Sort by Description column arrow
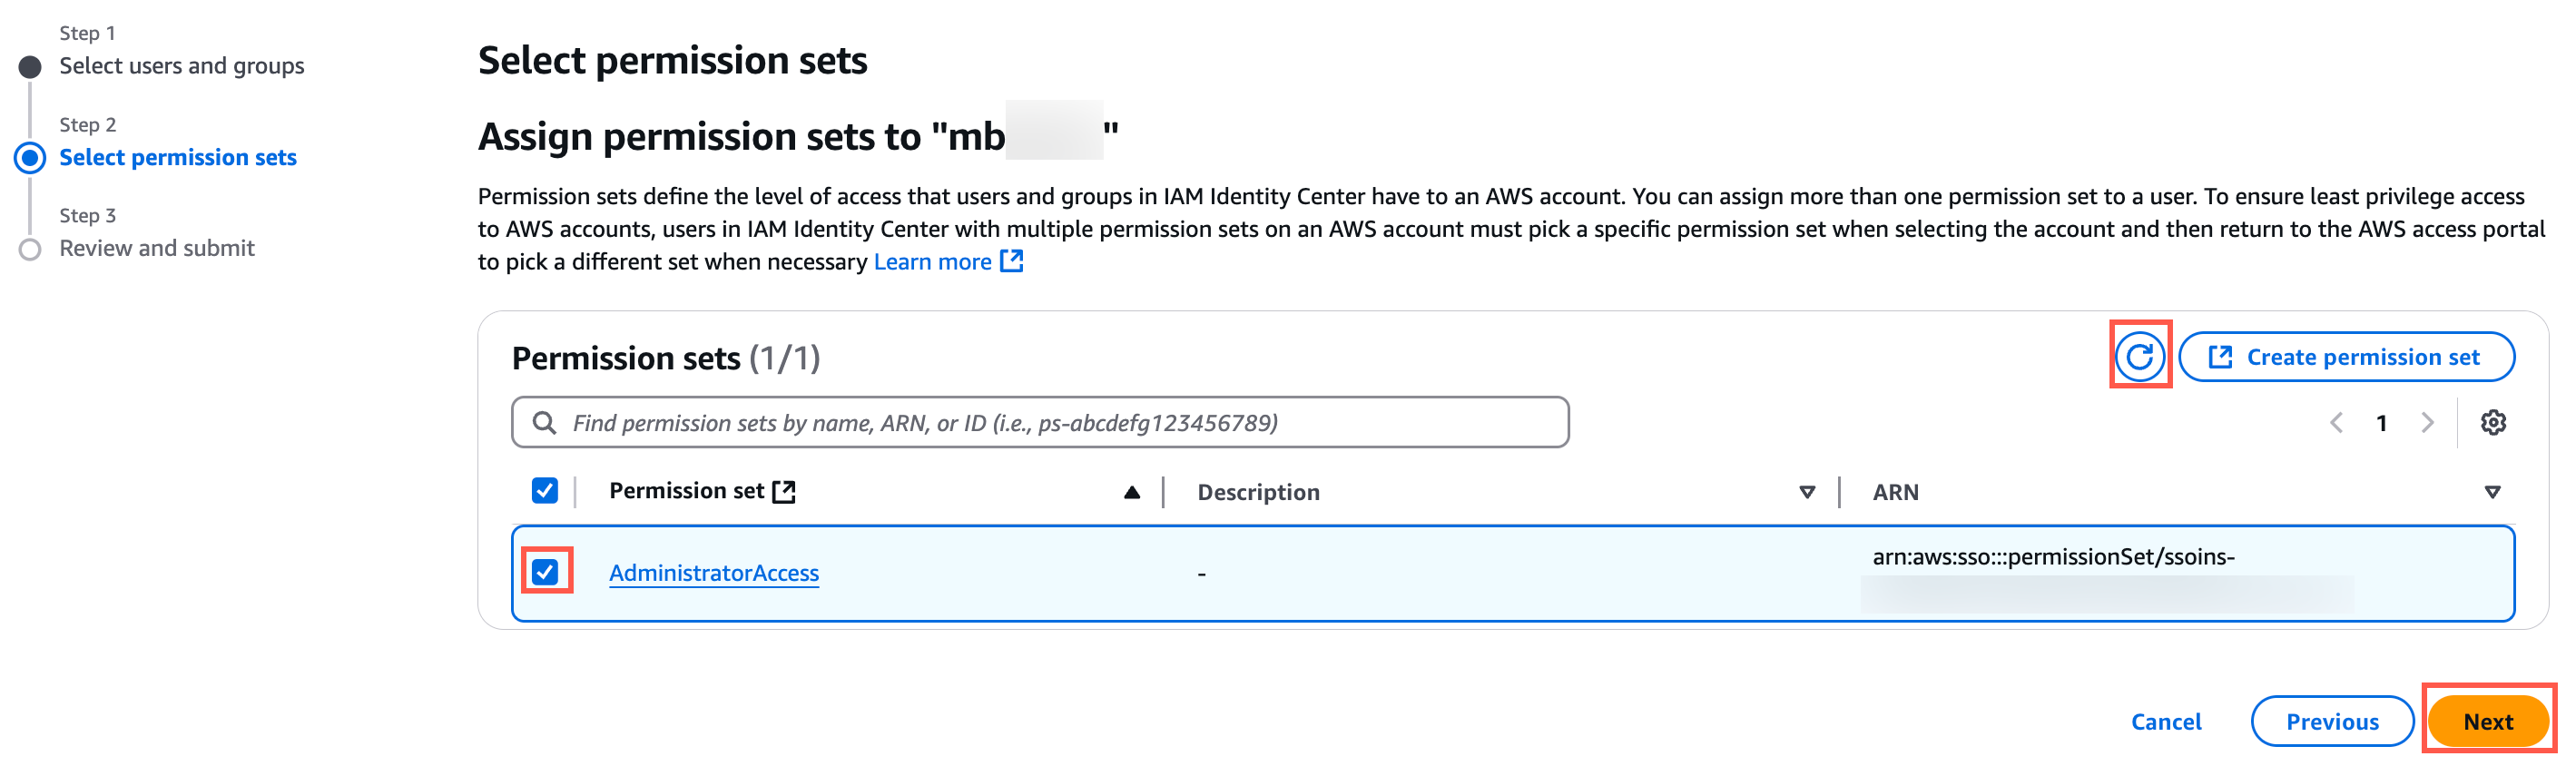2576x766 pixels. tap(1806, 492)
